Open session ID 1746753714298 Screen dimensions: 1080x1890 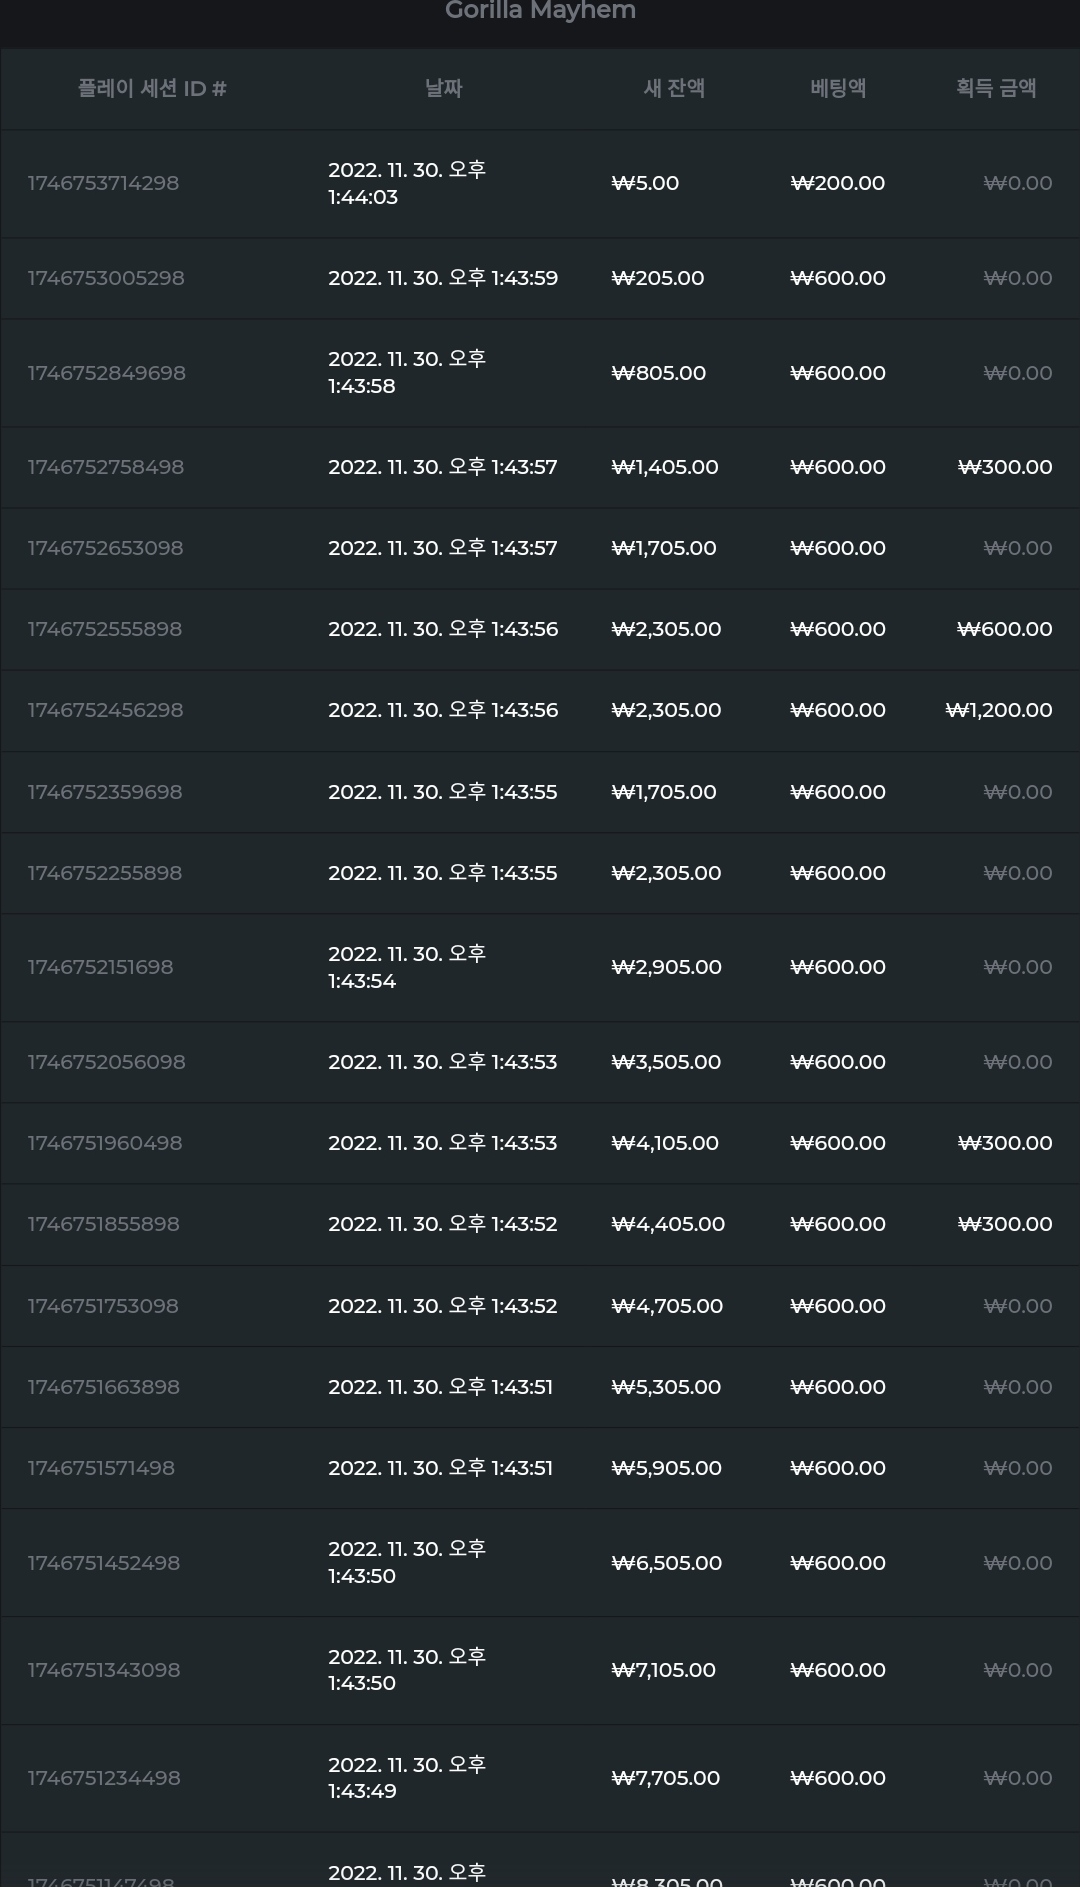(103, 183)
